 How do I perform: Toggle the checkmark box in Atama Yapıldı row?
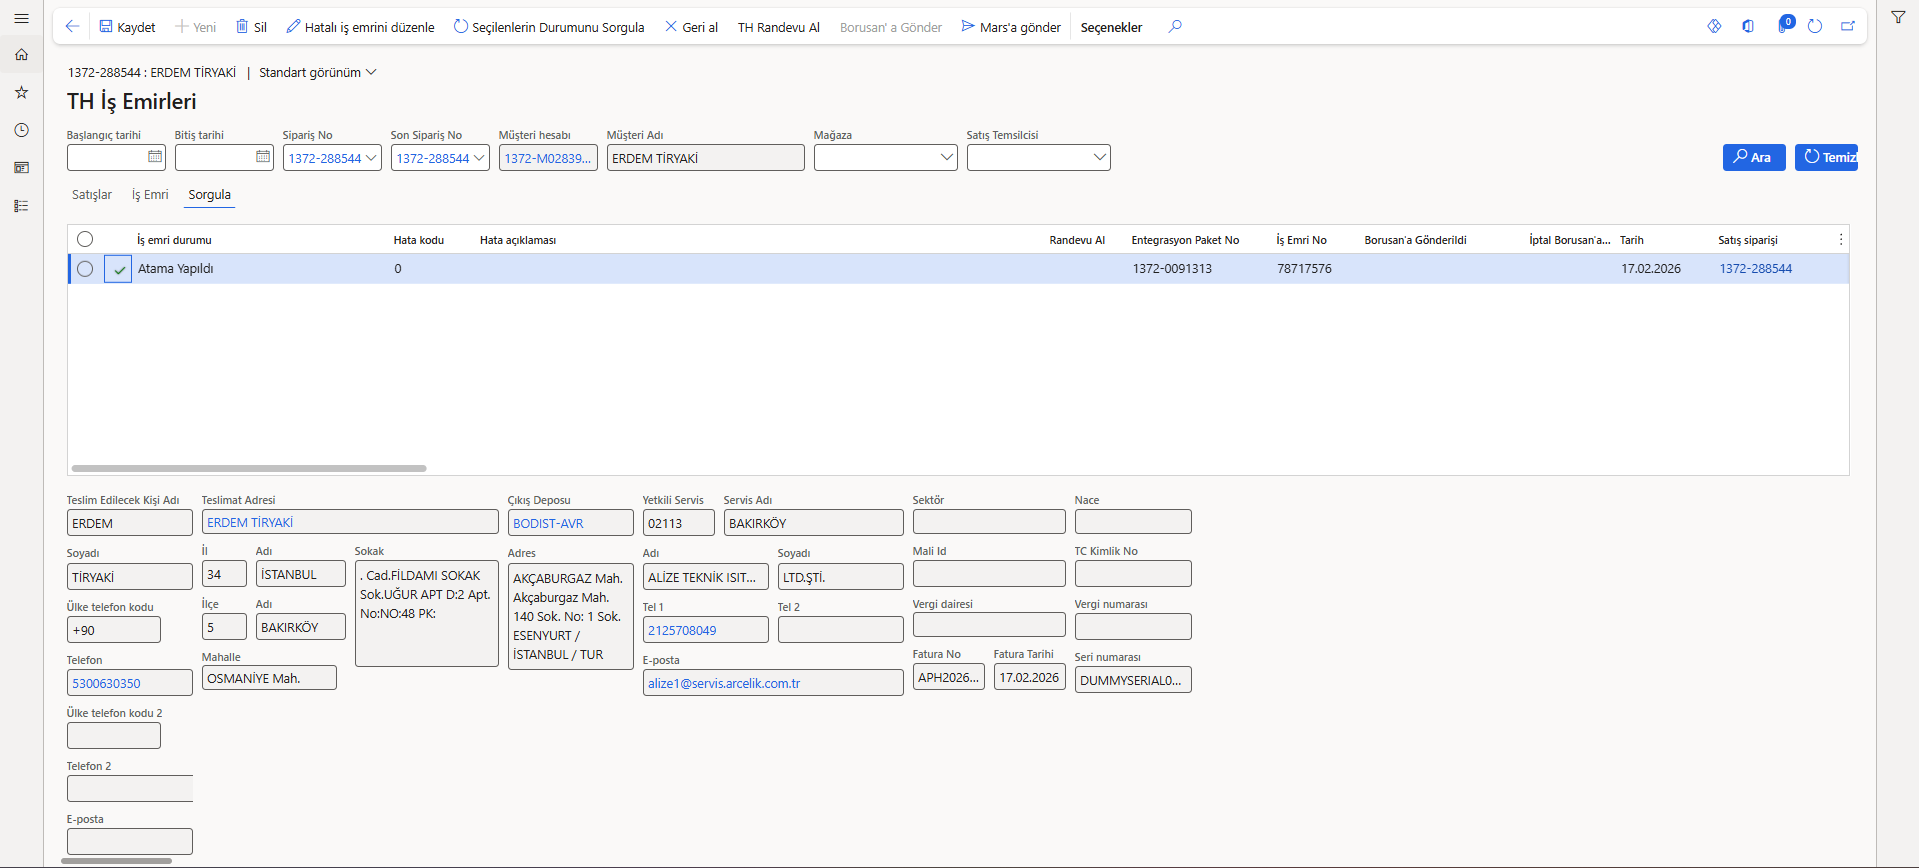coord(118,269)
